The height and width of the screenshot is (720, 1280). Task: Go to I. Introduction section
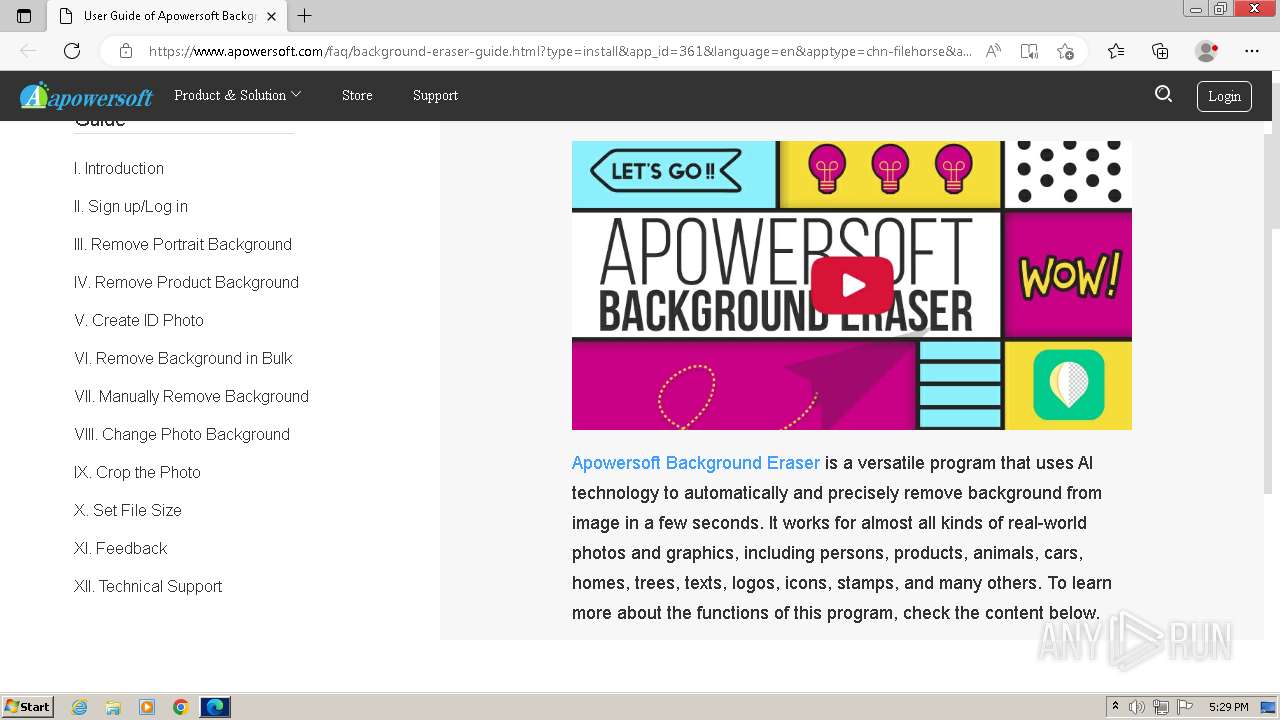click(119, 168)
